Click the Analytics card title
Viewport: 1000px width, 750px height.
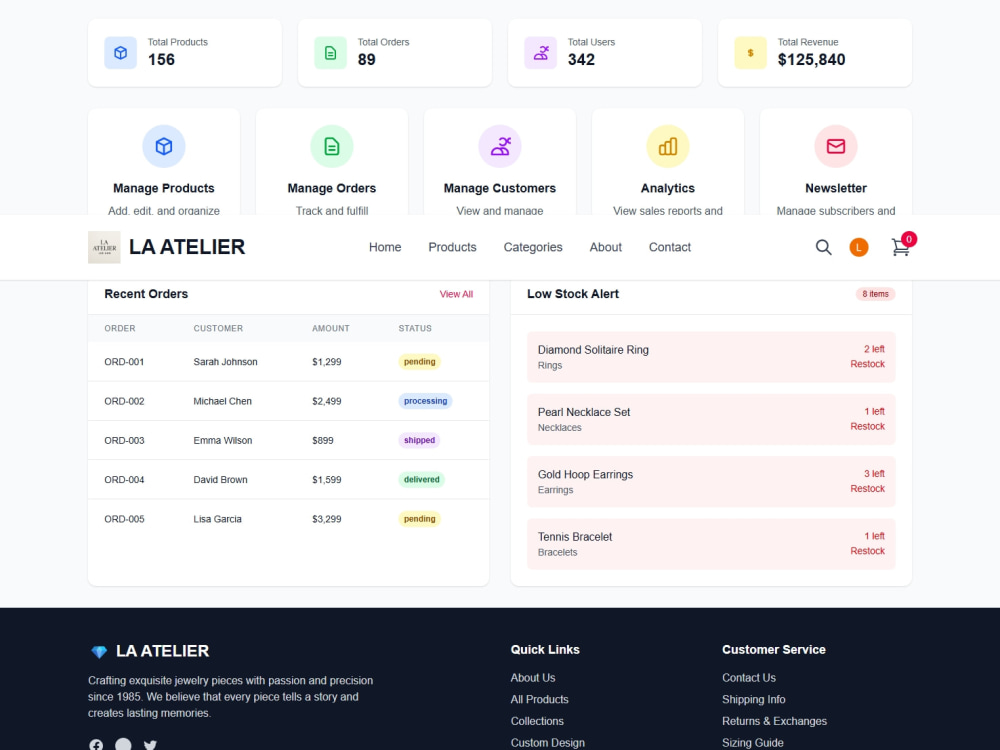click(x=668, y=188)
